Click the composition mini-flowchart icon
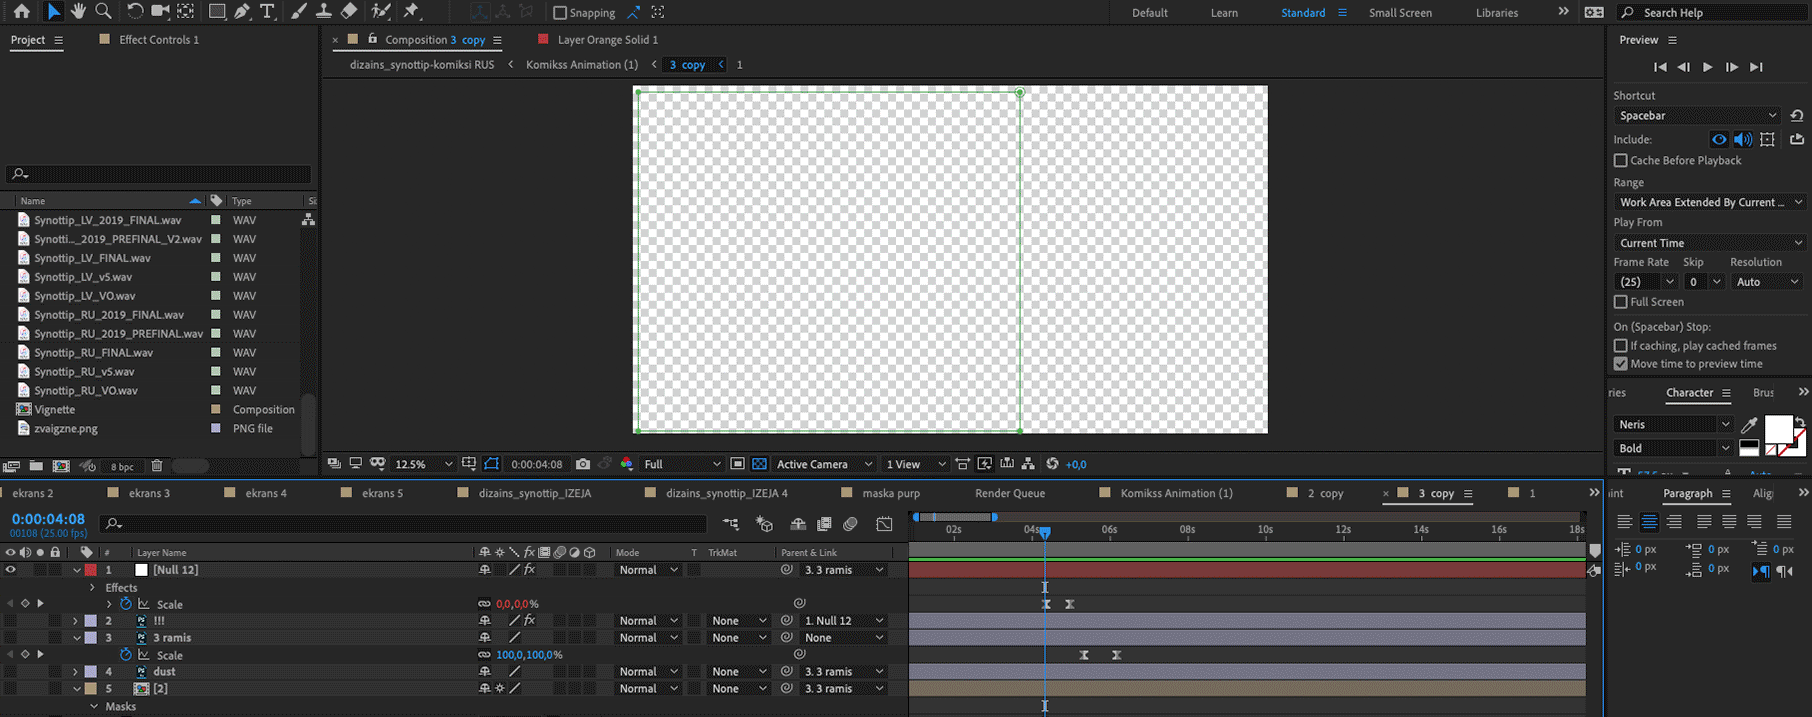 pos(731,524)
